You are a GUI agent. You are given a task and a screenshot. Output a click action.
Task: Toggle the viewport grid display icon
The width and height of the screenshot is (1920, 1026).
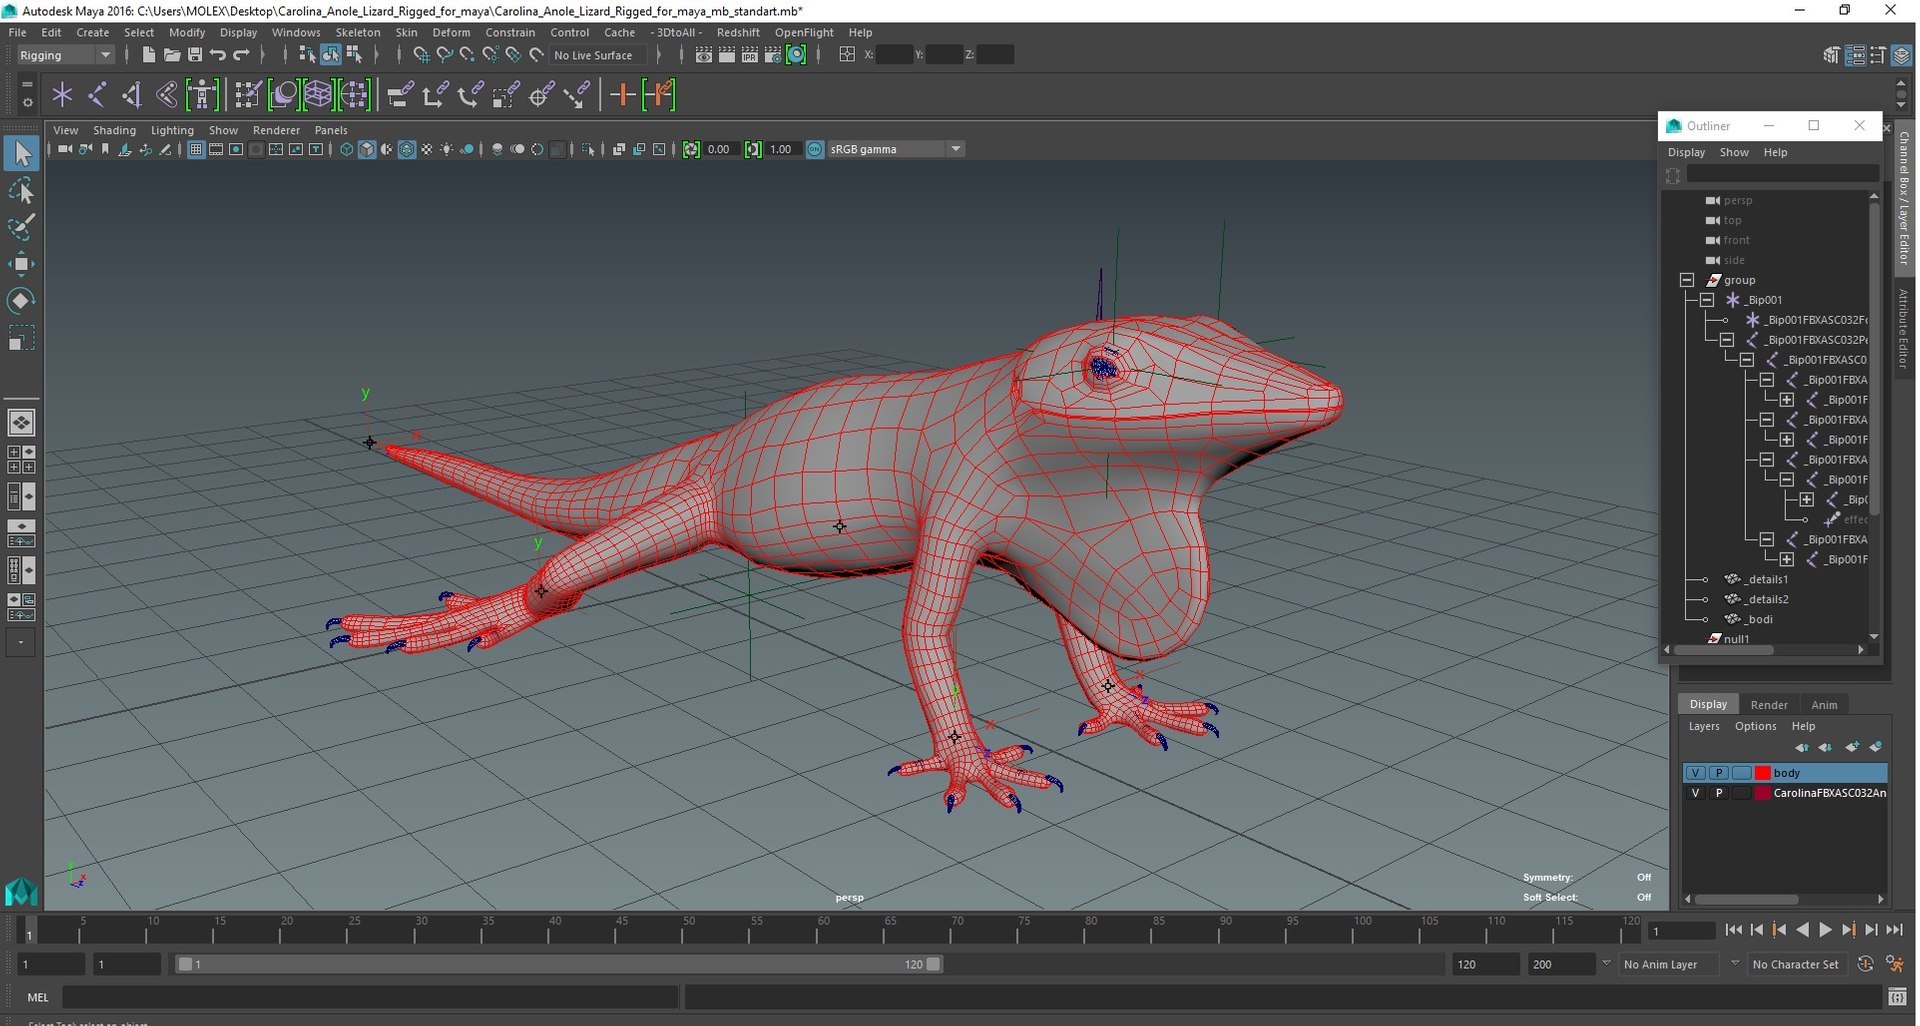click(x=196, y=149)
